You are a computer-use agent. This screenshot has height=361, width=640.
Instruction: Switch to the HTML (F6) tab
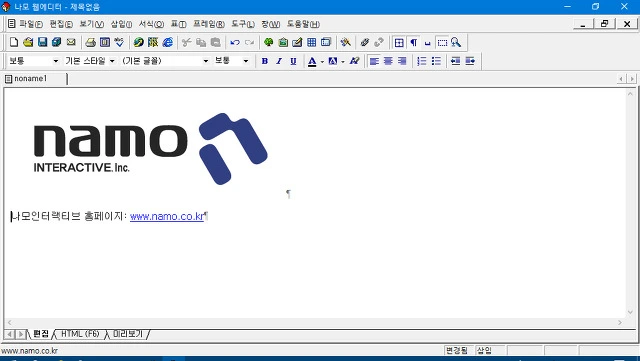tap(80, 334)
